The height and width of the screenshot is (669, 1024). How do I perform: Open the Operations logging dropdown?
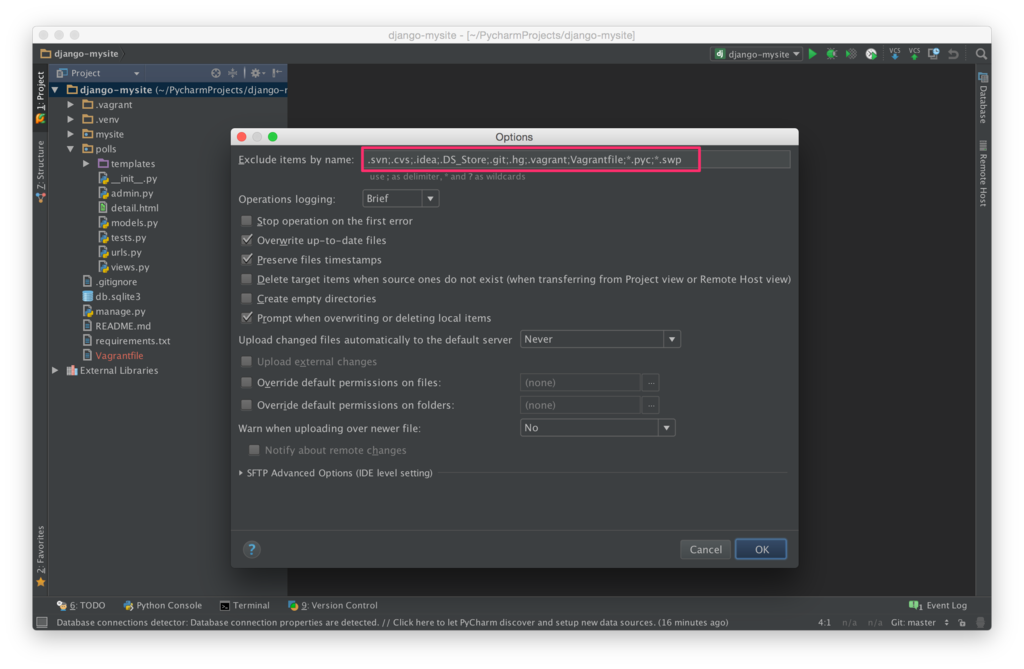(400, 199)
